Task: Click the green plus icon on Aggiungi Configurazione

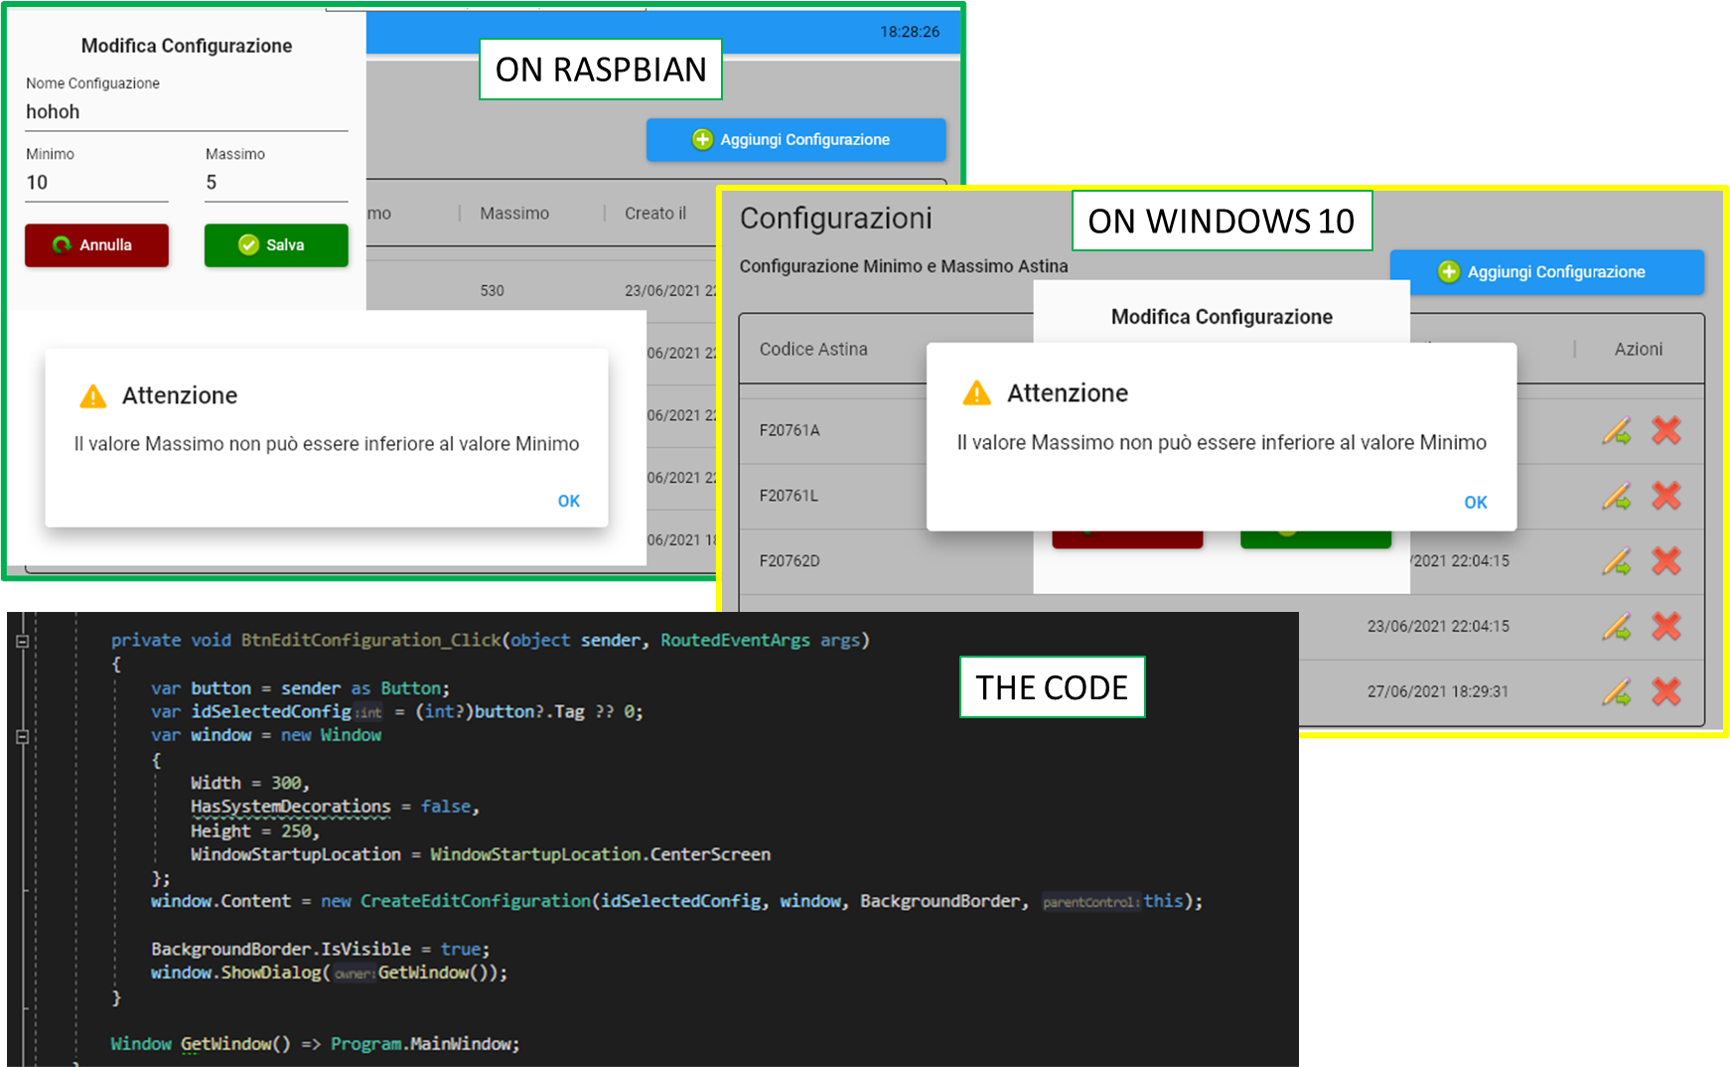Action: 703,139
